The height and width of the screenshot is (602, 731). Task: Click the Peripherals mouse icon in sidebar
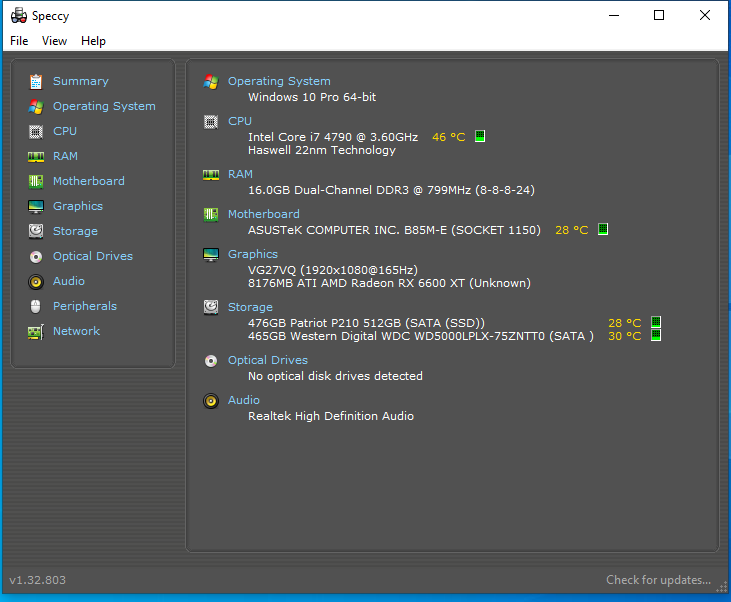(x=36, y=306)
